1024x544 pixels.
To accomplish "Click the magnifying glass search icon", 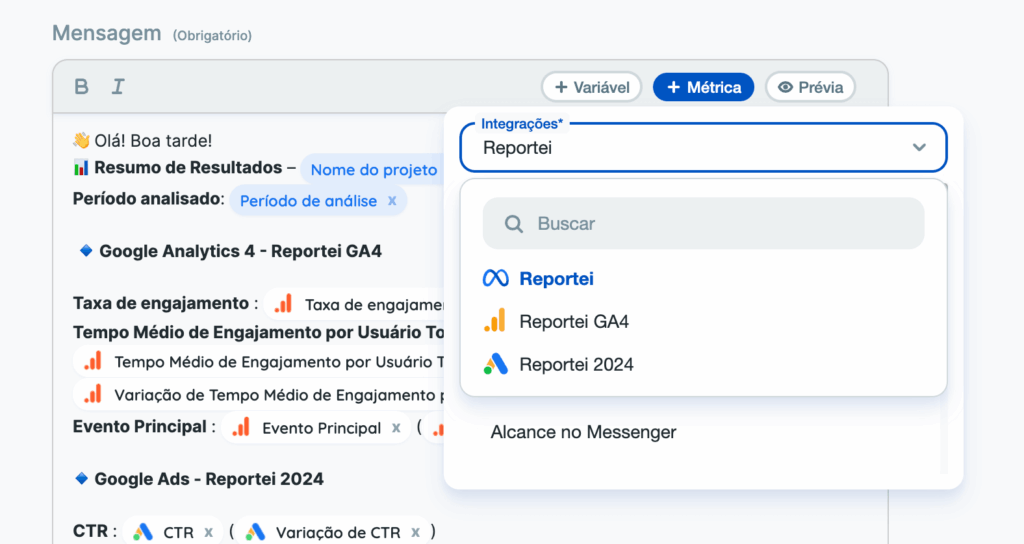I will (x=513, y=224).
